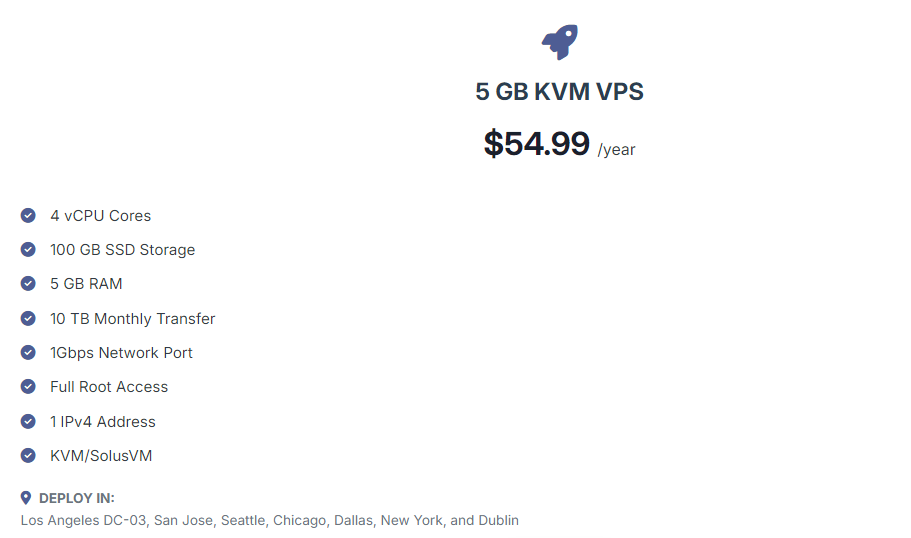
Task: Click the checkmark icon beside 100 GB SSD Storage
Action: coord(28,249)
